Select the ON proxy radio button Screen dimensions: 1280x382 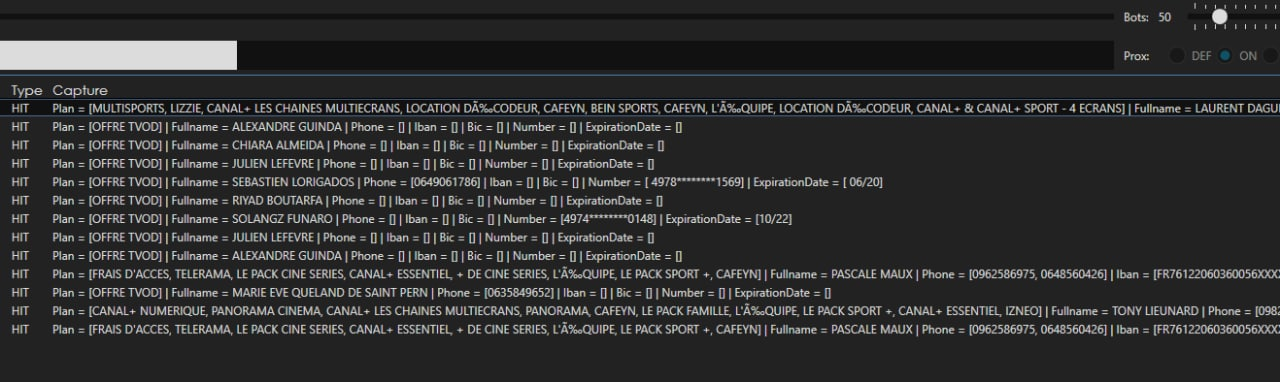[1225, 56]
